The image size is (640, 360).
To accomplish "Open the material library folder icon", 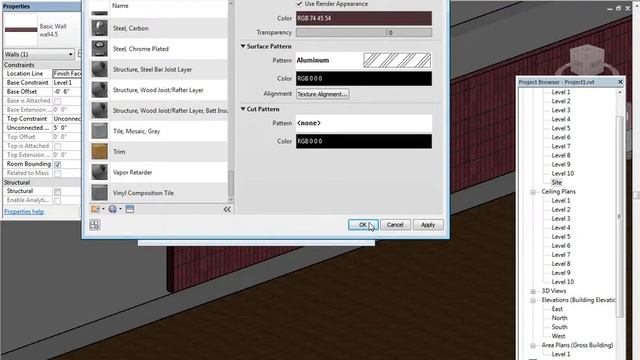I will (95, 209).
